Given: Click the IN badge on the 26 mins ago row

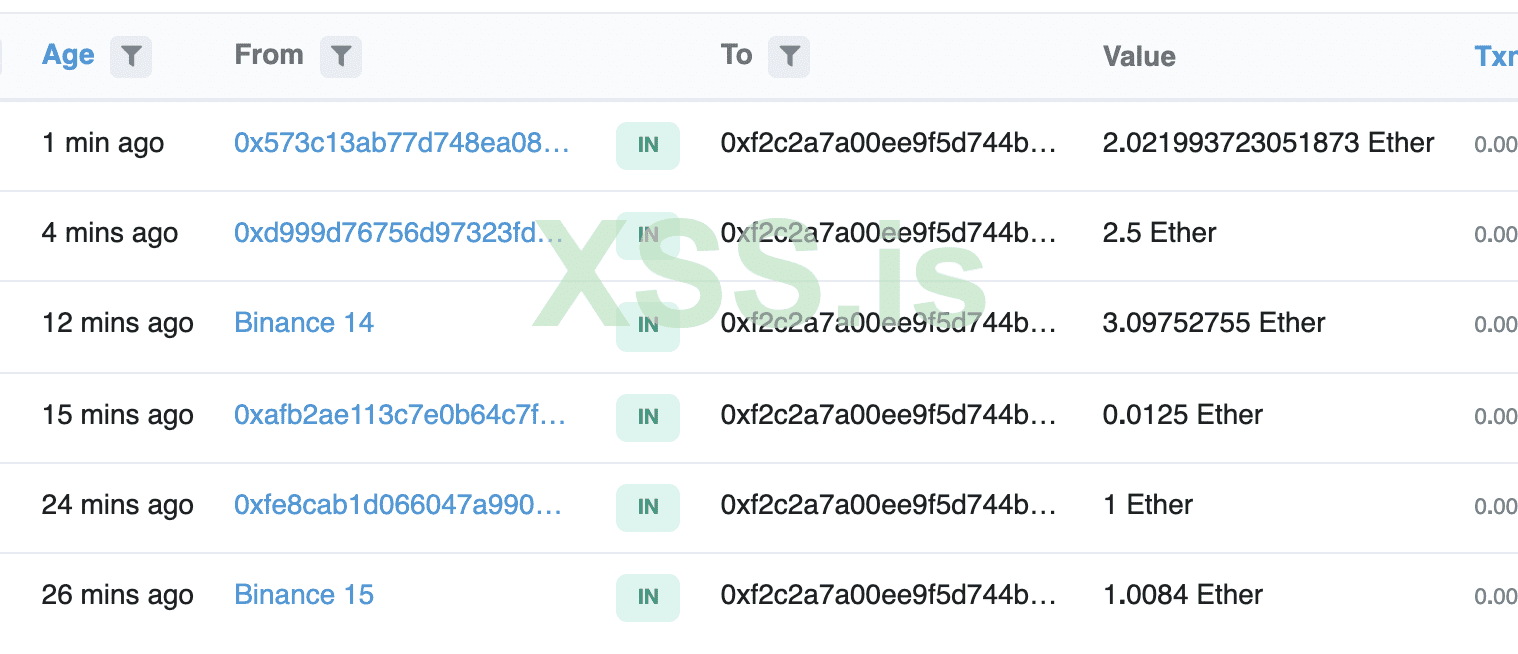Looking at the screenshot, I should tap(648, 597).
